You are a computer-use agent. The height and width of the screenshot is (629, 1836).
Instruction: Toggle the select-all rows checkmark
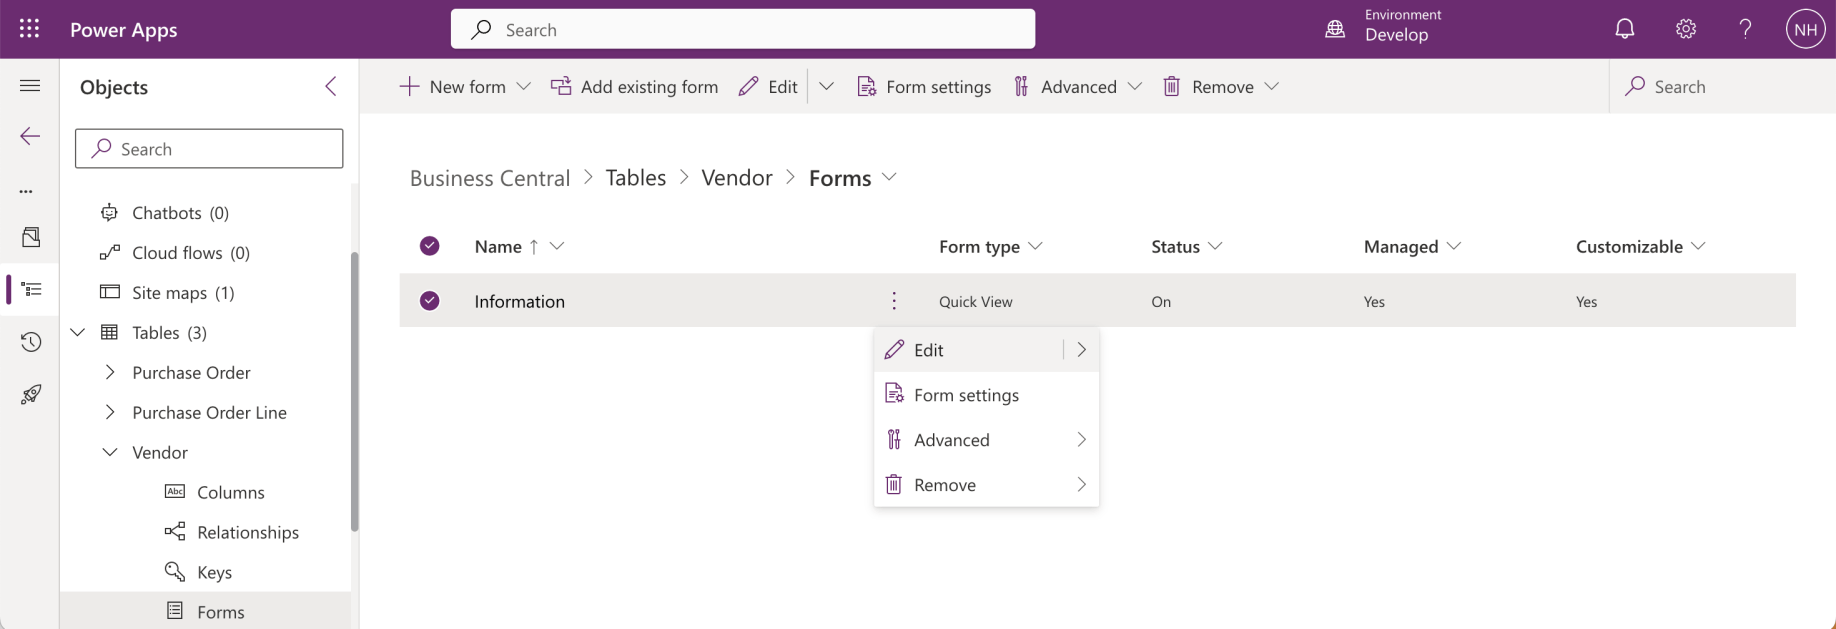tap(430, 246)
